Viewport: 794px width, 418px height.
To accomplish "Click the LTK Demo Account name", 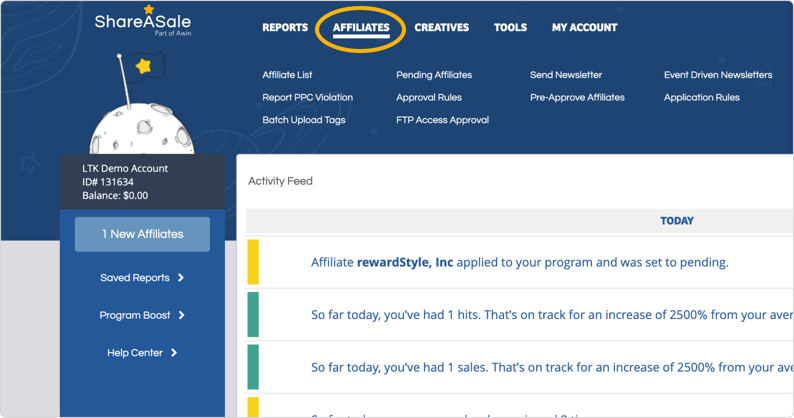I will click(x=125, y=169).
